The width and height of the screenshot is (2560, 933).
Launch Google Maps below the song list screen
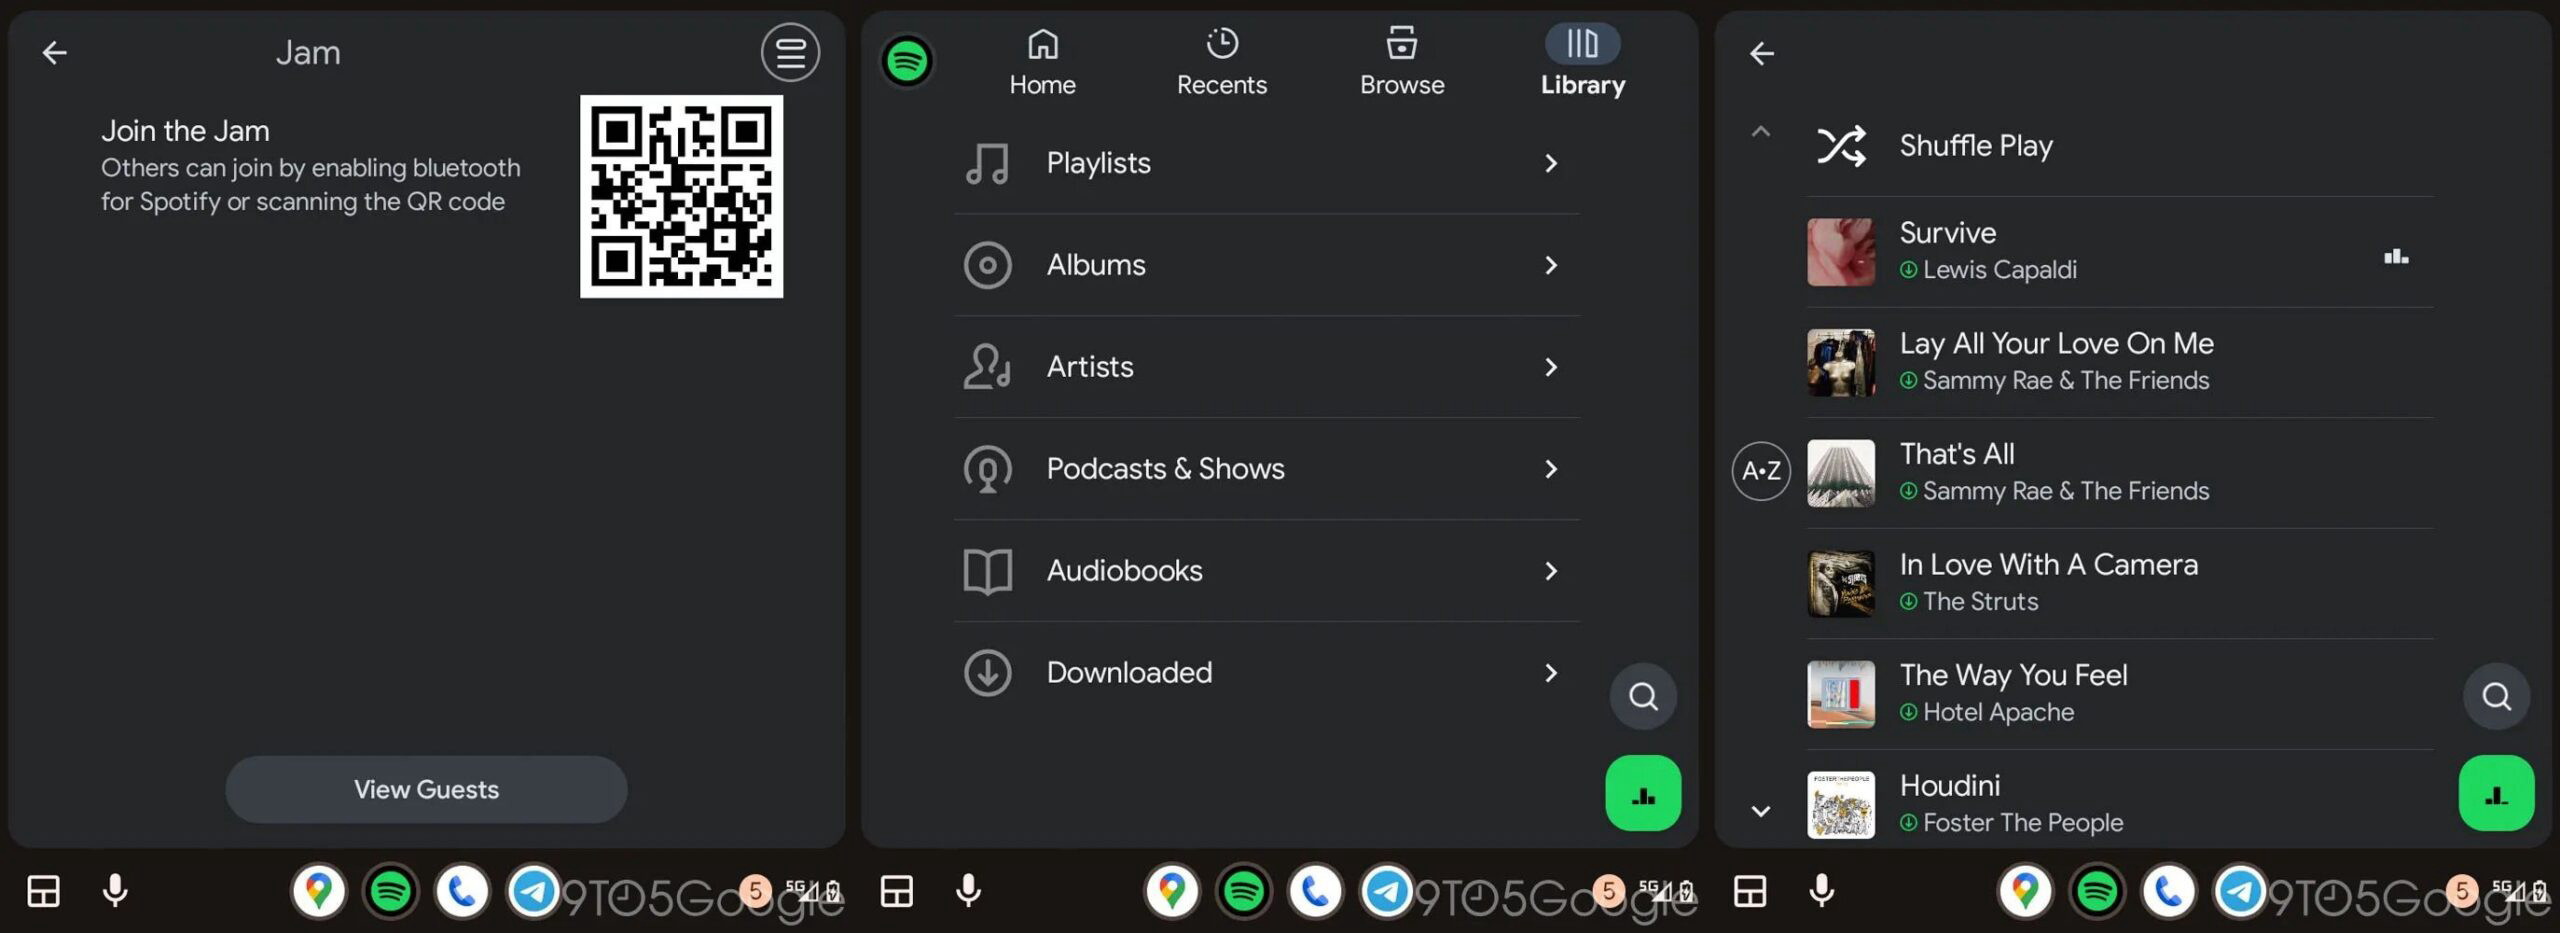2025,890
